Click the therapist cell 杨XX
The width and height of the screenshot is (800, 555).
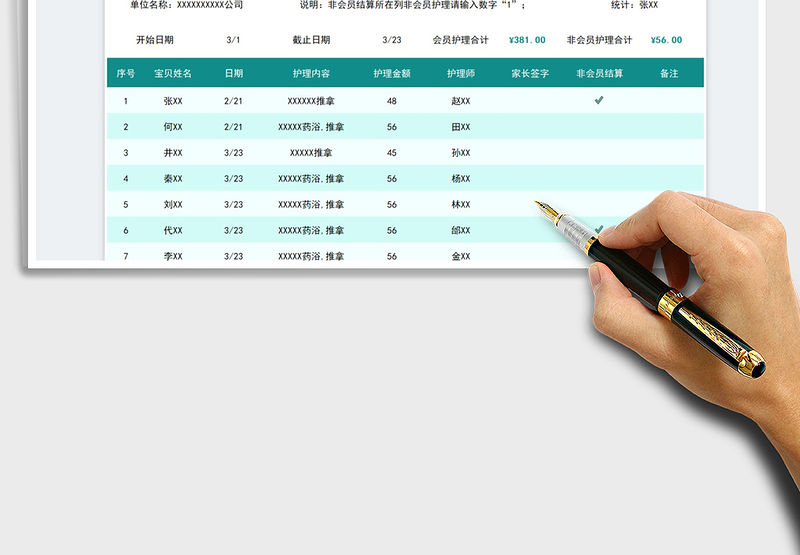[461, 179]
